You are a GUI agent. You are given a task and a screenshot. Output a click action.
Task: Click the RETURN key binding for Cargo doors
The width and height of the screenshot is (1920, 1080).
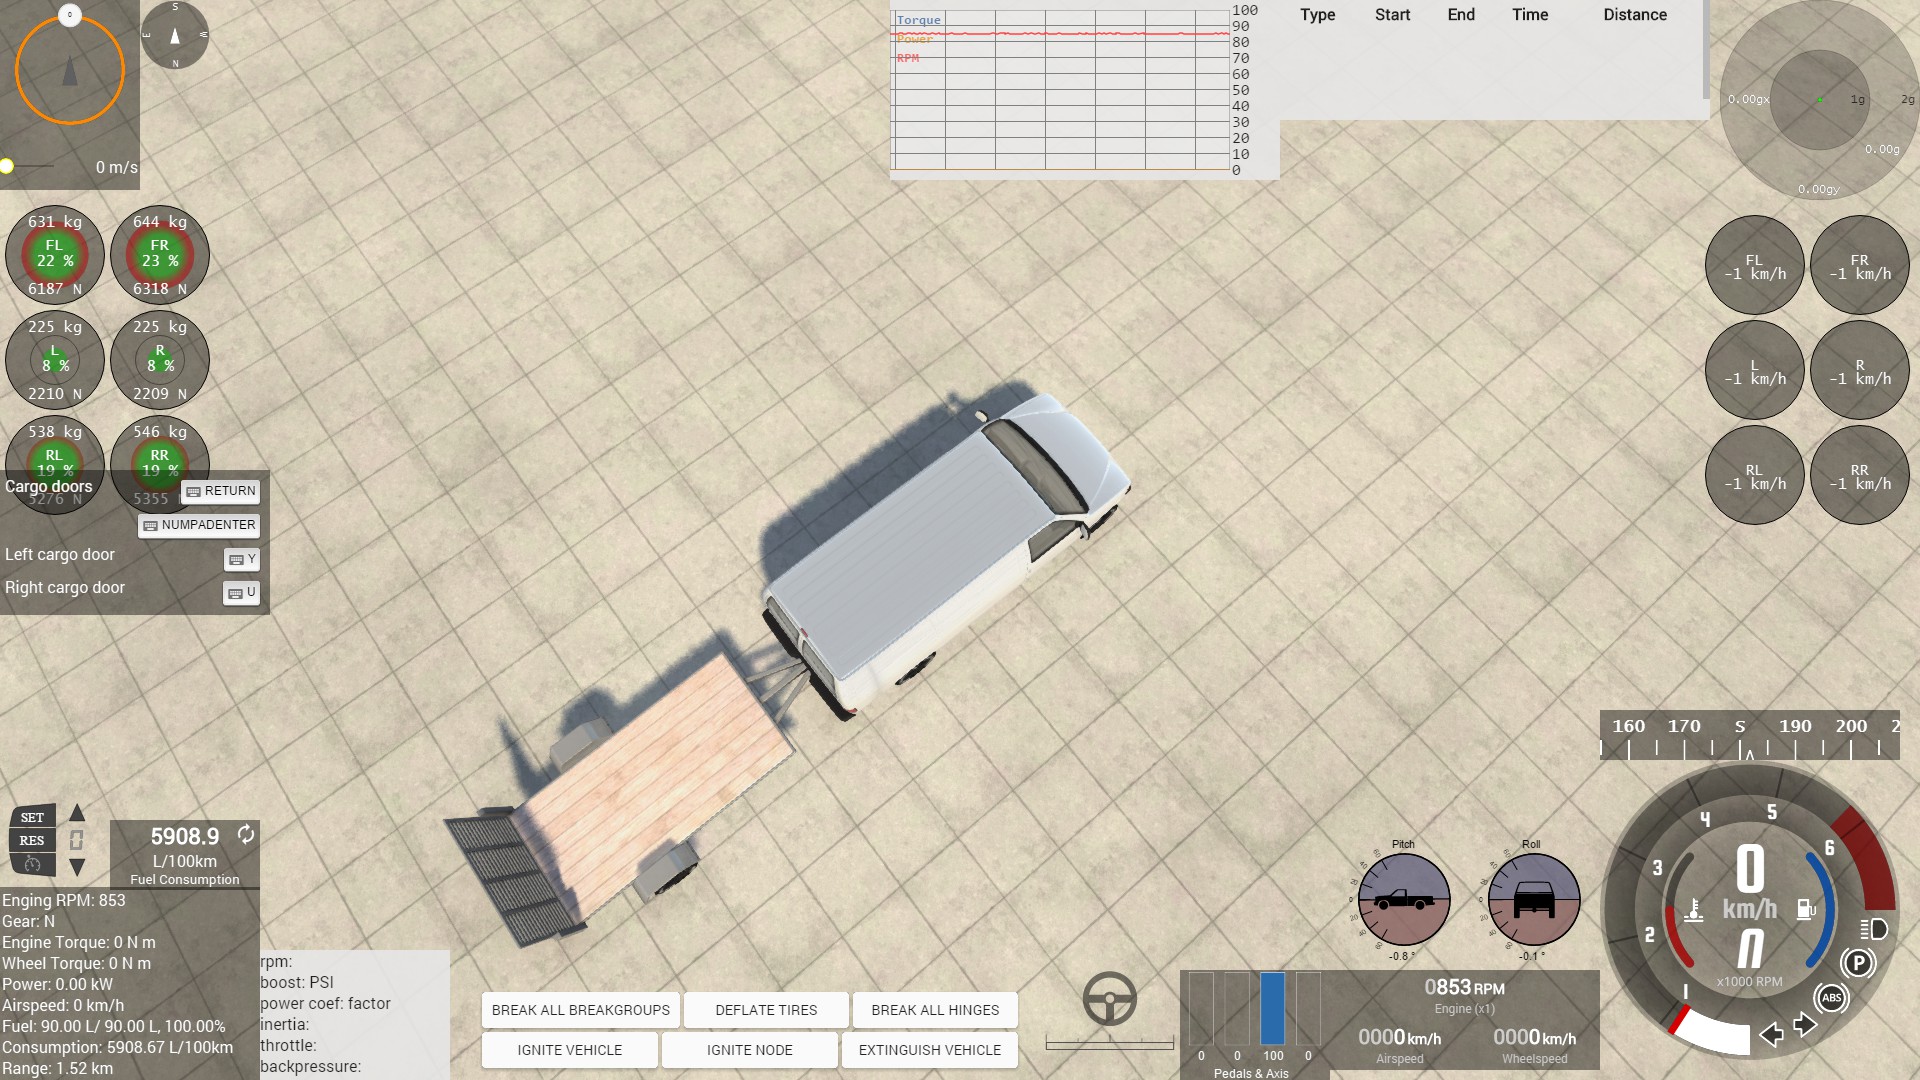221,491
